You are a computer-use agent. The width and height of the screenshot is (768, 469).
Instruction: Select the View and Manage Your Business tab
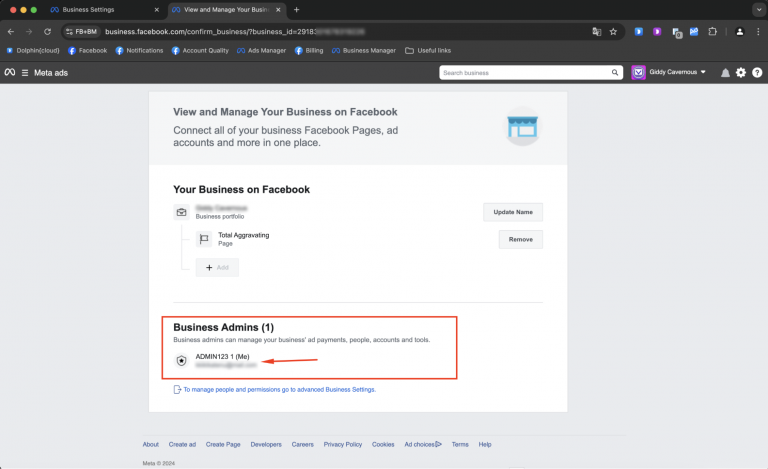[227, 9]
